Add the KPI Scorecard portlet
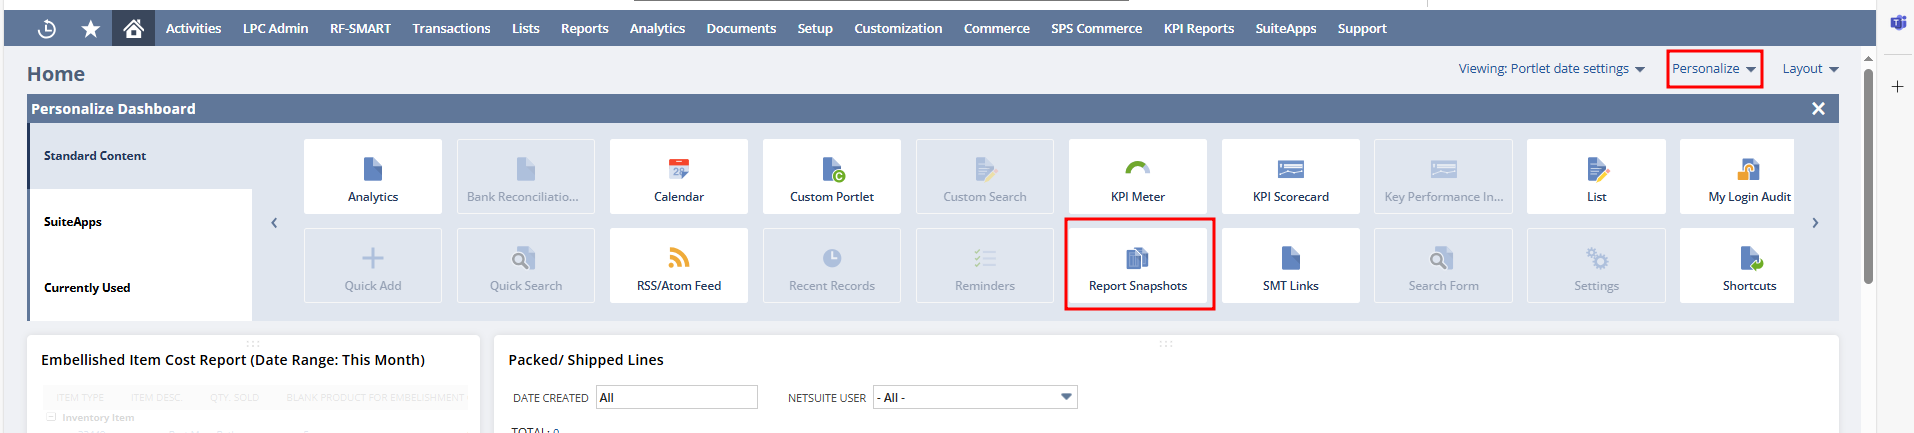 click(x=1290, y=177)
